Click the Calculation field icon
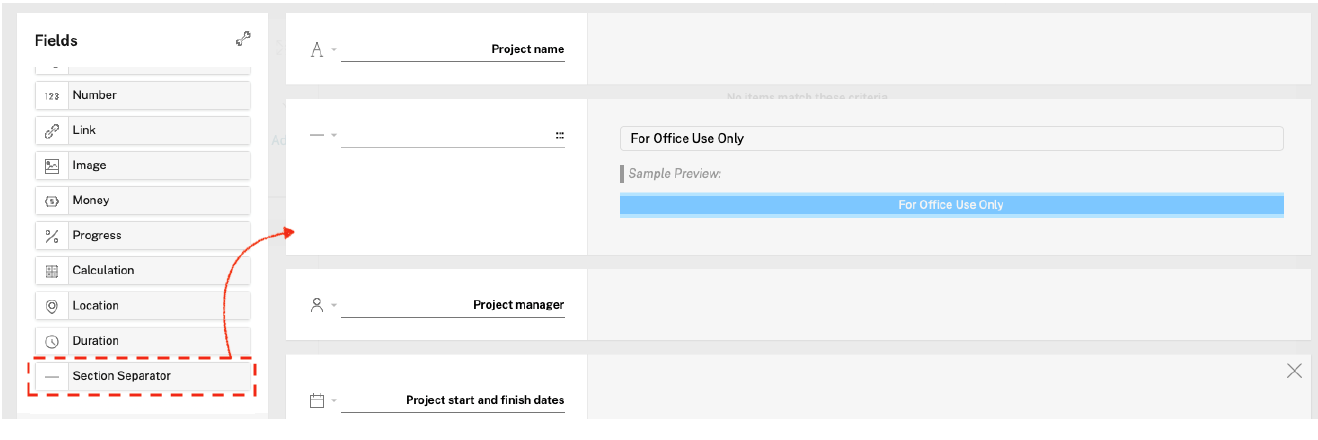This screenshot has width=1318, height=440. 52,271
